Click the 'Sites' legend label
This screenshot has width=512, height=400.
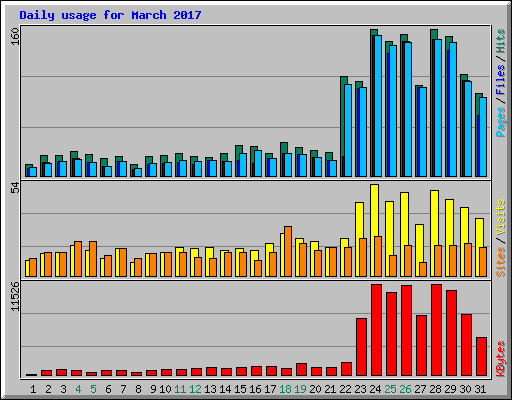[x=500, y=262]
